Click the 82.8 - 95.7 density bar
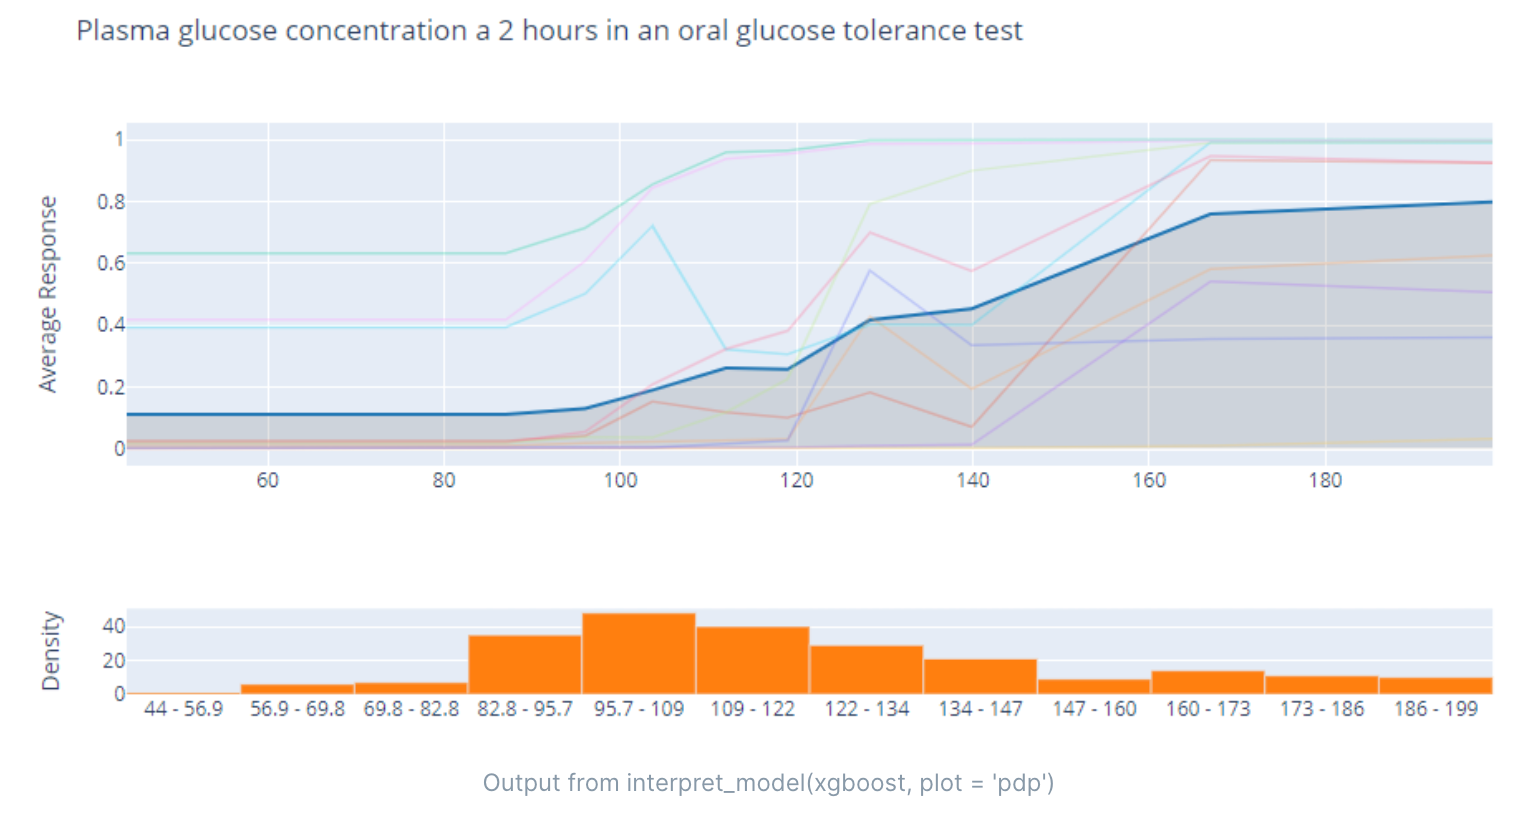Image resolution: width=1532 pixels, height=828 pixels. (525, 665)
